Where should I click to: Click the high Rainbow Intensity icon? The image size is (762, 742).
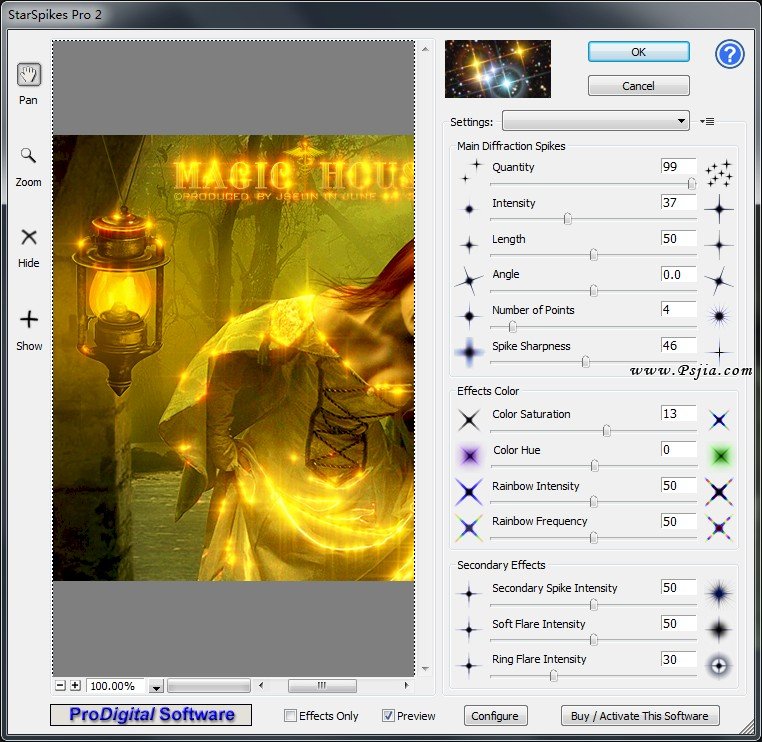(x=719, y=492)
